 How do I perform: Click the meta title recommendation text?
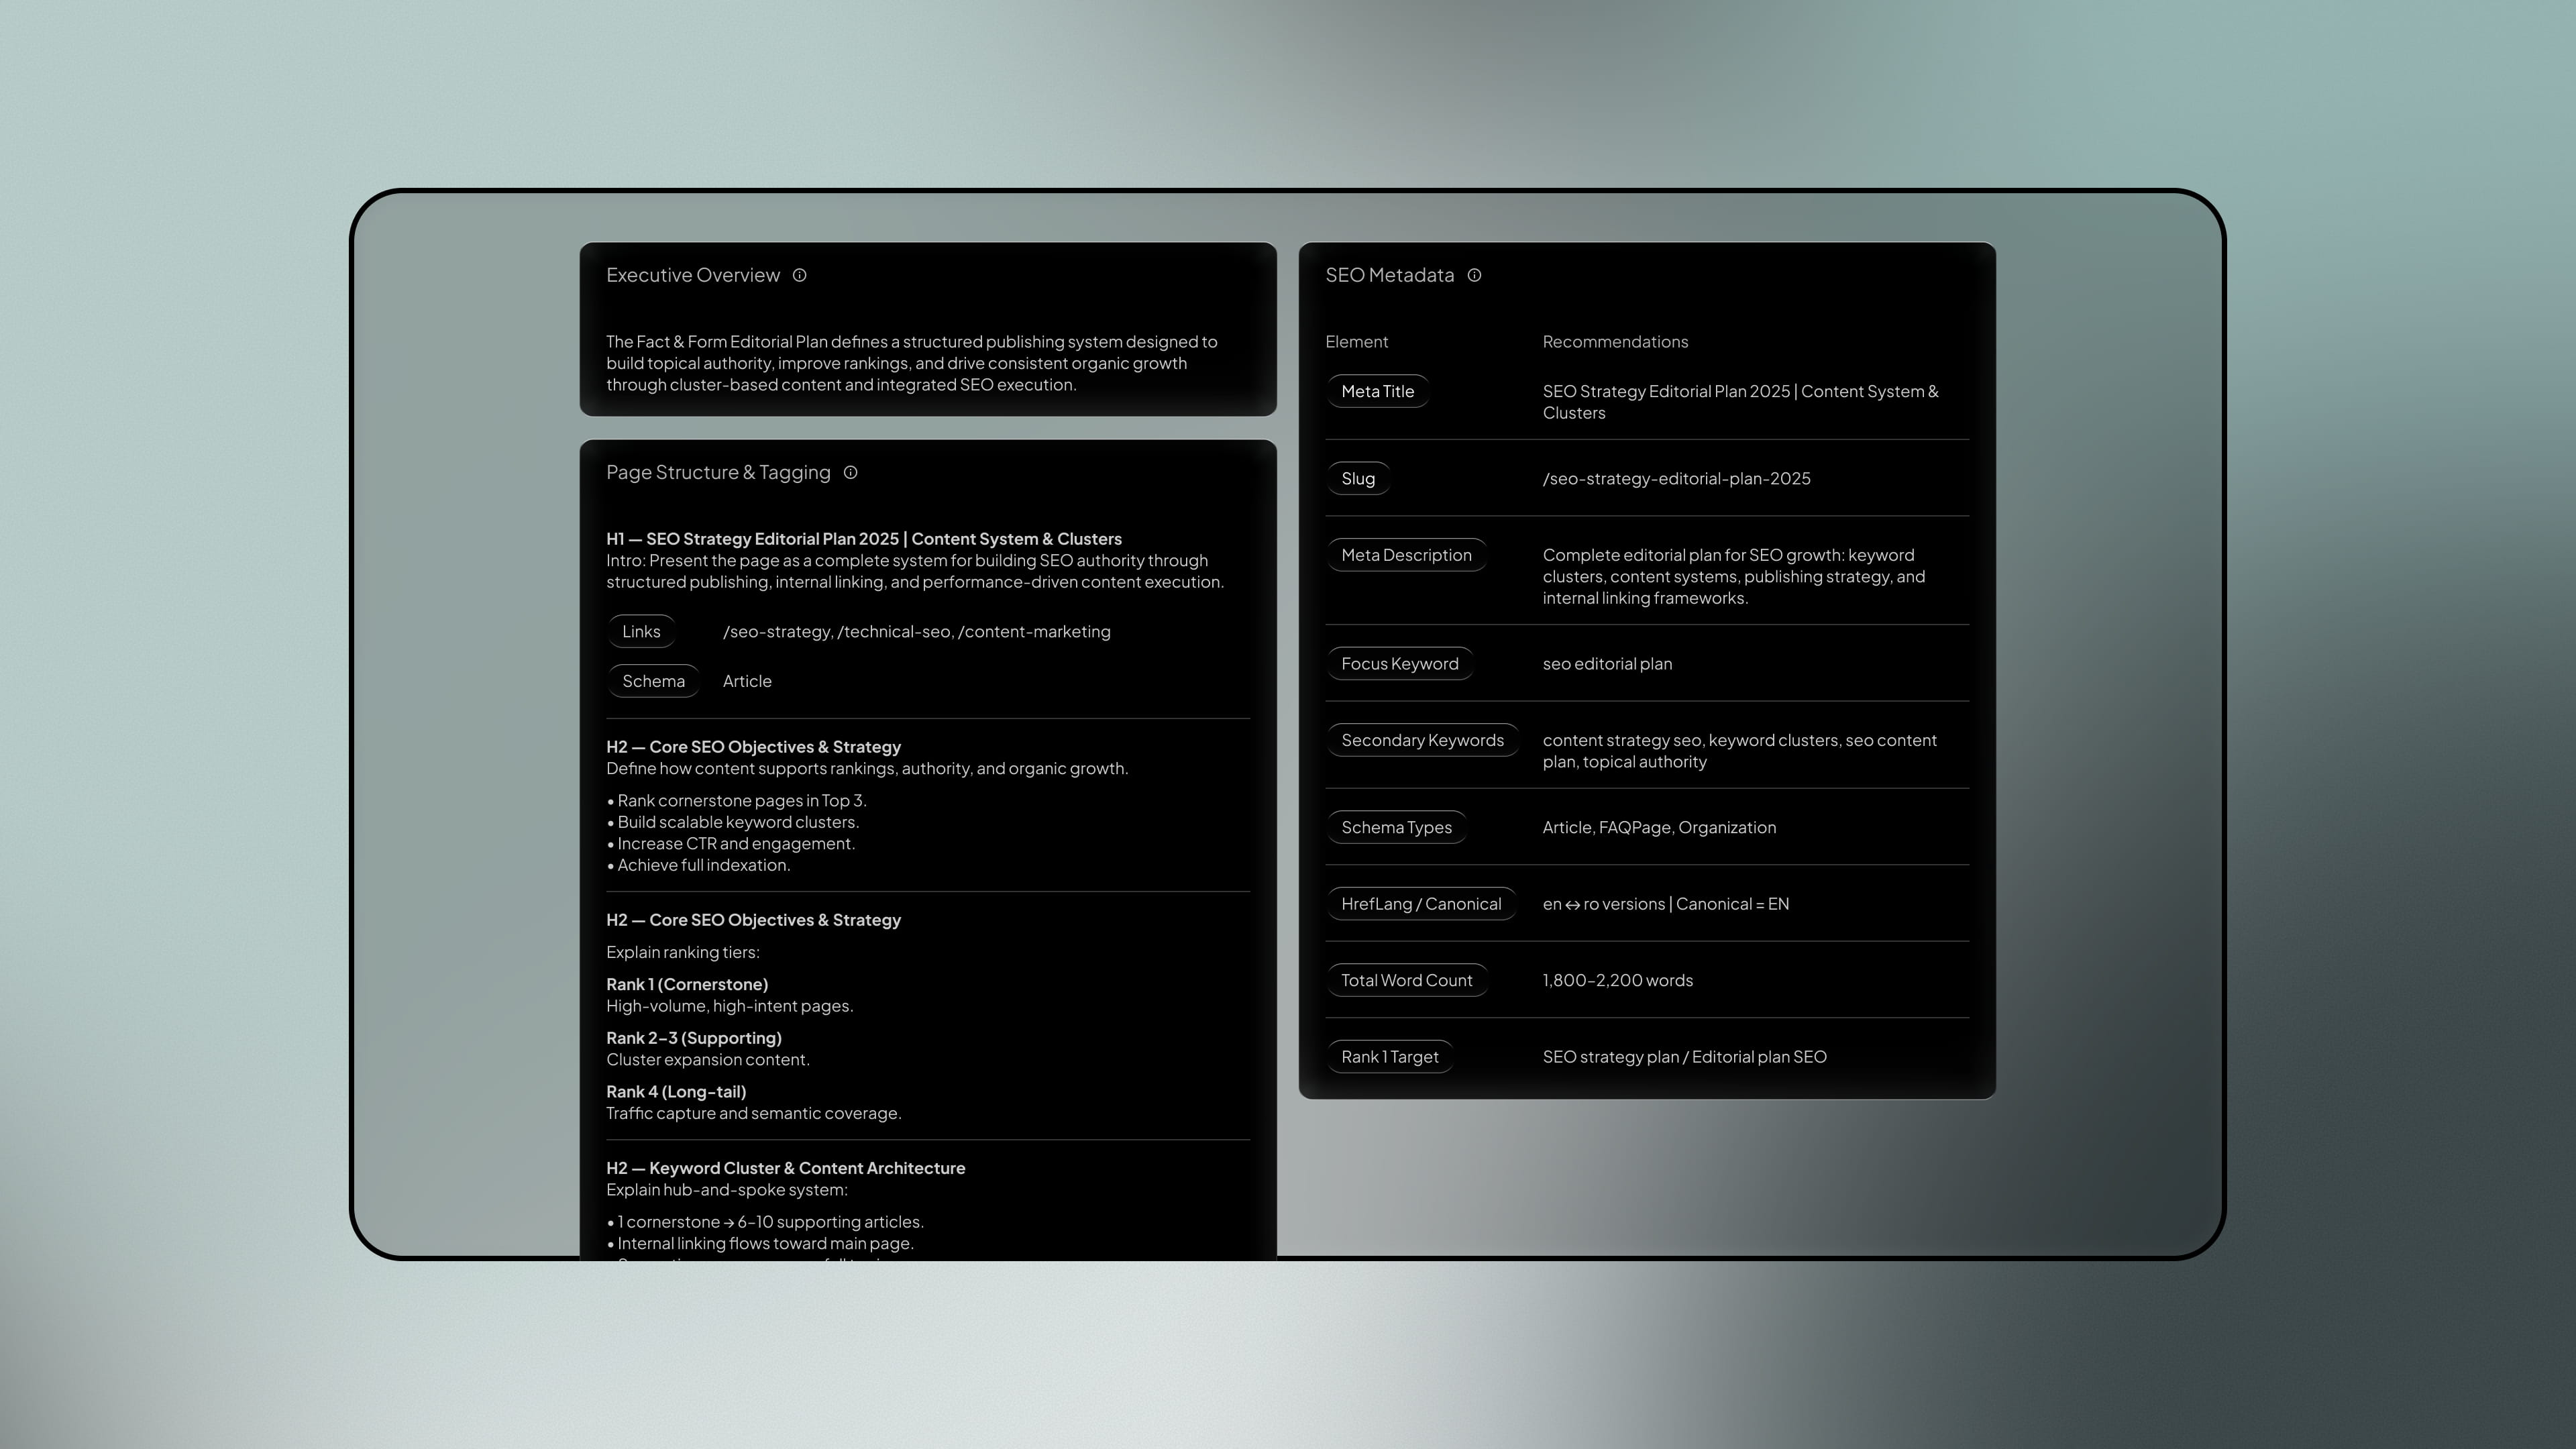tap(1740, 402)
